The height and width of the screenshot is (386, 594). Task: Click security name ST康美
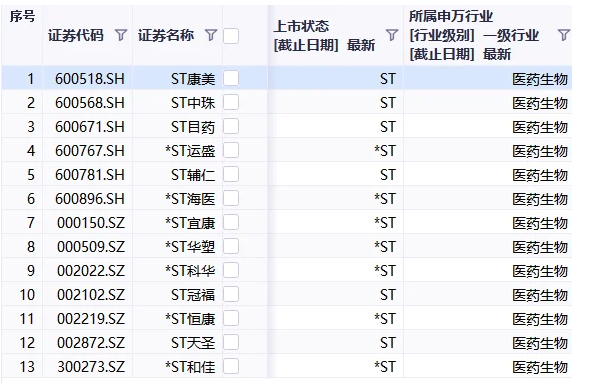click(x=193, y=79)
